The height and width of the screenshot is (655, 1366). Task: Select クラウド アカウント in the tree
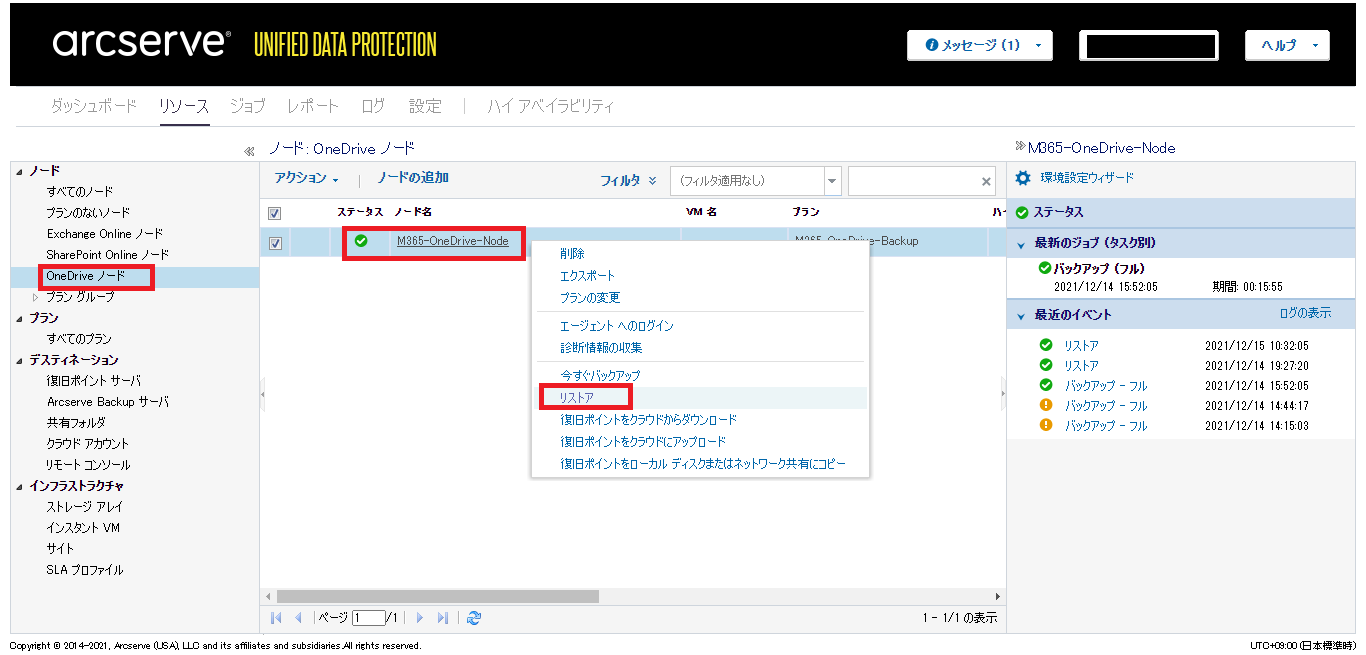[x=88, y=444]
